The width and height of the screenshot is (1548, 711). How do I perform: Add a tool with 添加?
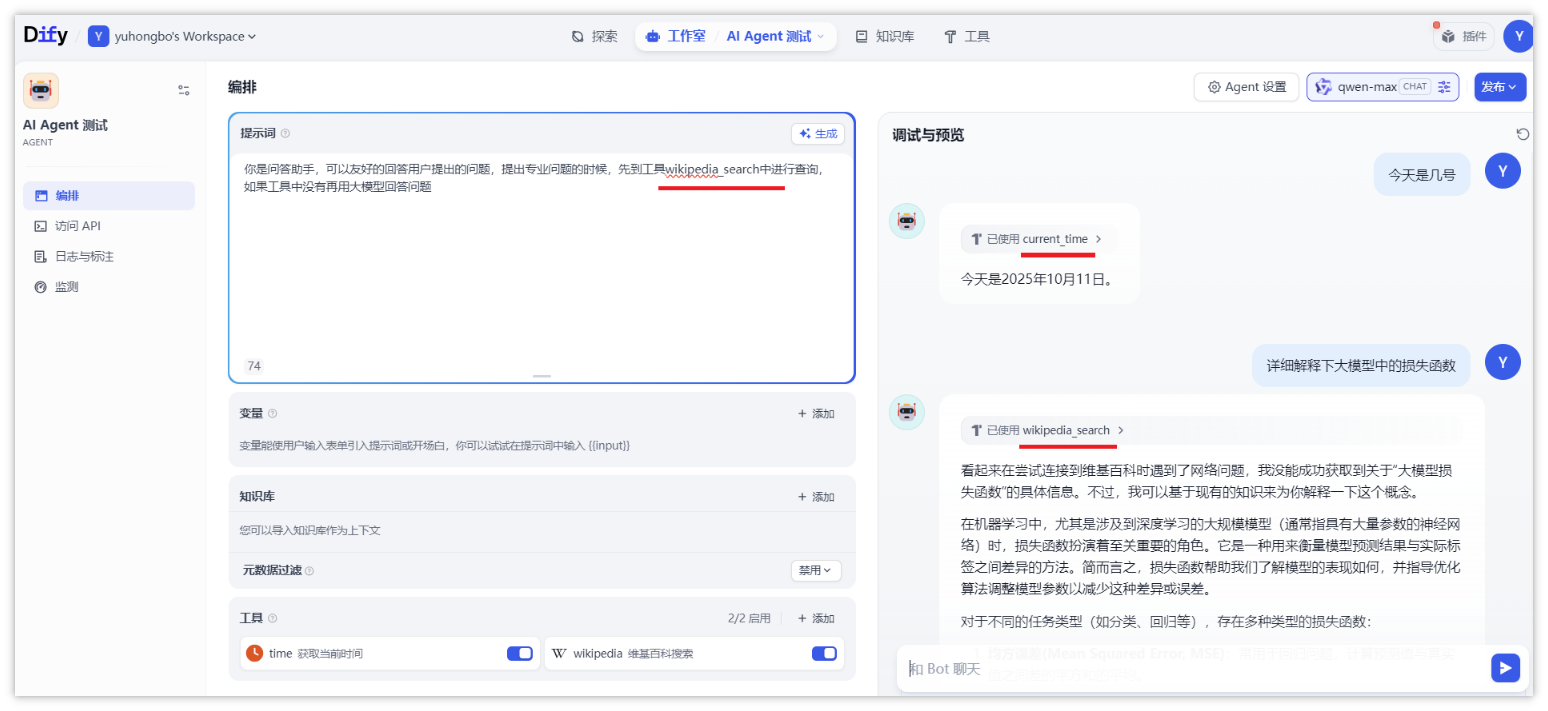(815, 618)
